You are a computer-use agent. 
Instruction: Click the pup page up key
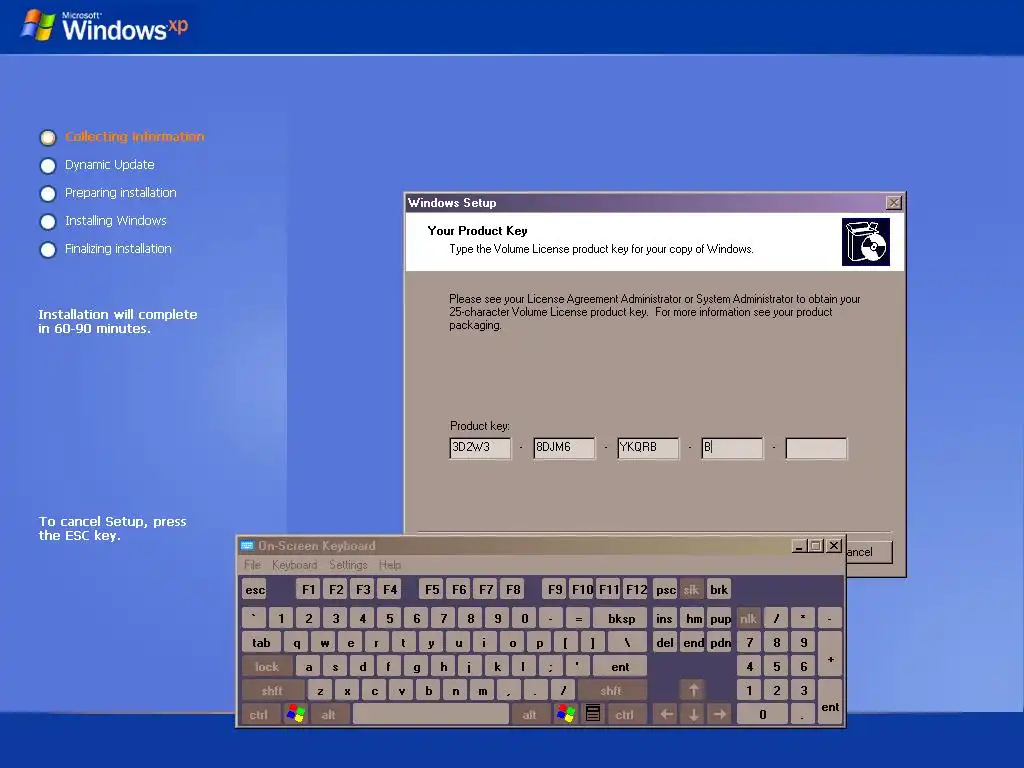[720, 618]
